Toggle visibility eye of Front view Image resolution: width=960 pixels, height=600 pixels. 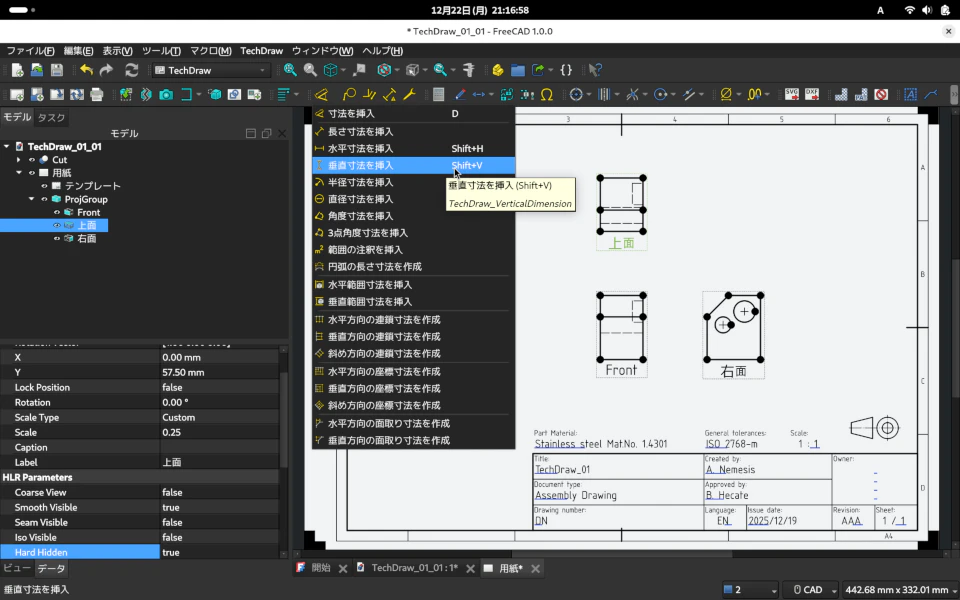click(x=57, y=212)
